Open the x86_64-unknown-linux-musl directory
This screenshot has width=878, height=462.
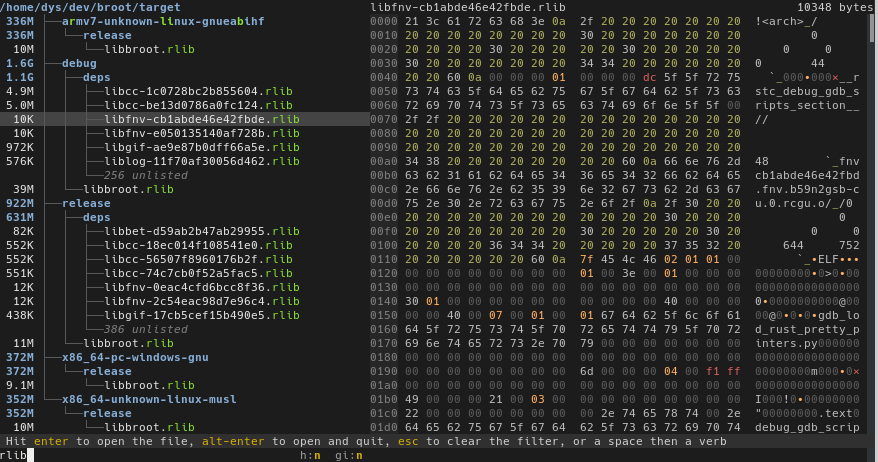click(x=149, y=399)
